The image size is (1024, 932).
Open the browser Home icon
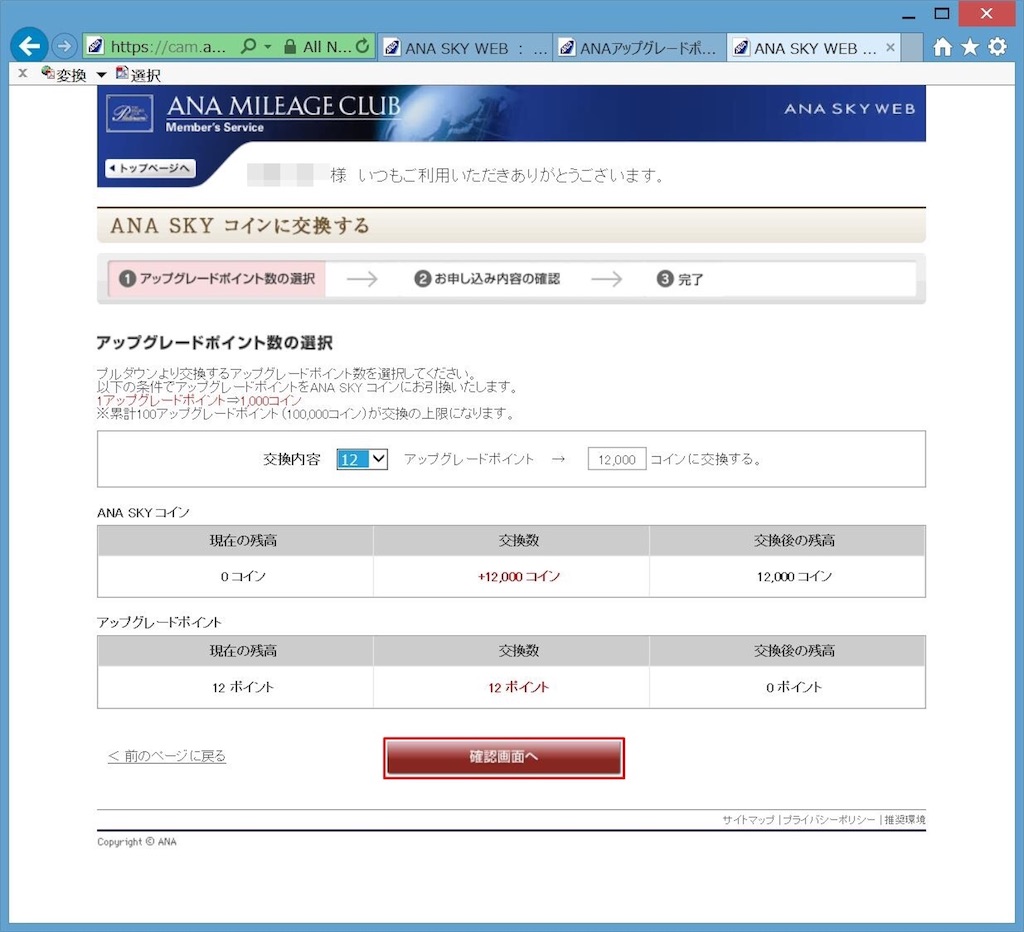point(942,47)
